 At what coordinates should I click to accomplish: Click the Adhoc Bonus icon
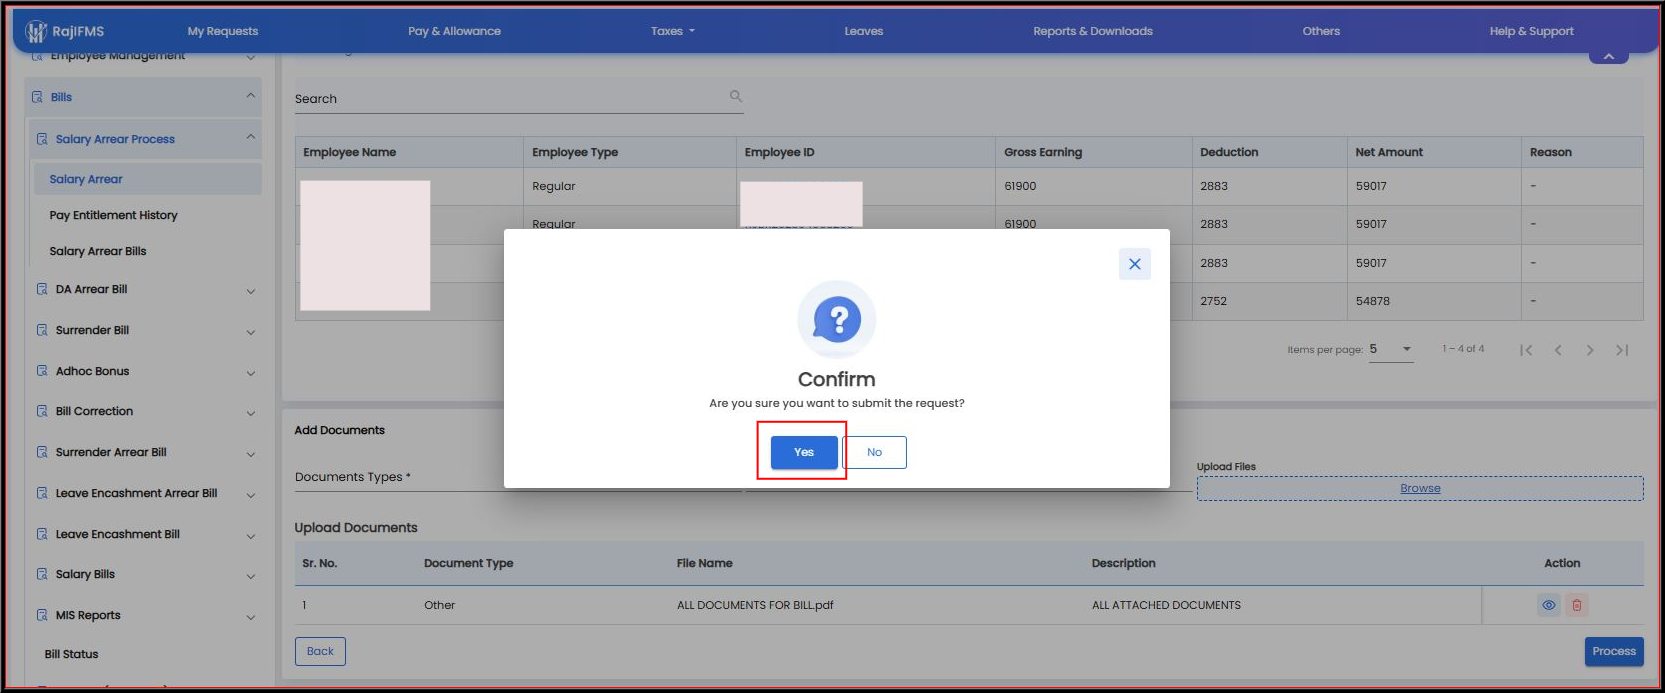(x=42, y=371)
